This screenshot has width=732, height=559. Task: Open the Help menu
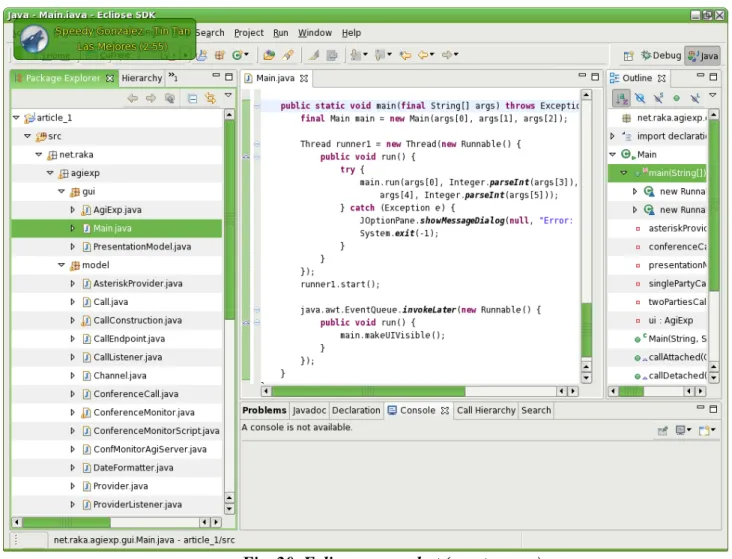(x=351, y=33)
